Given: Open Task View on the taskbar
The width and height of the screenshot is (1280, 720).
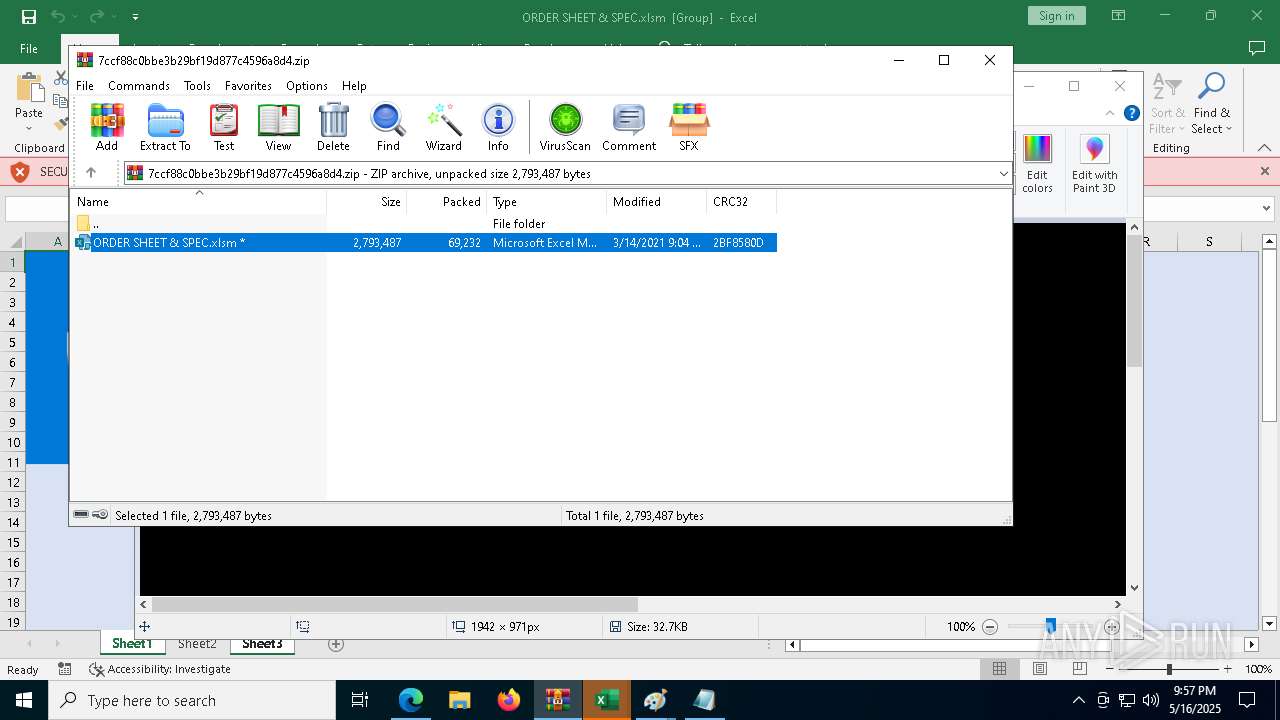Looking at the screenshot, I should 360,700.
